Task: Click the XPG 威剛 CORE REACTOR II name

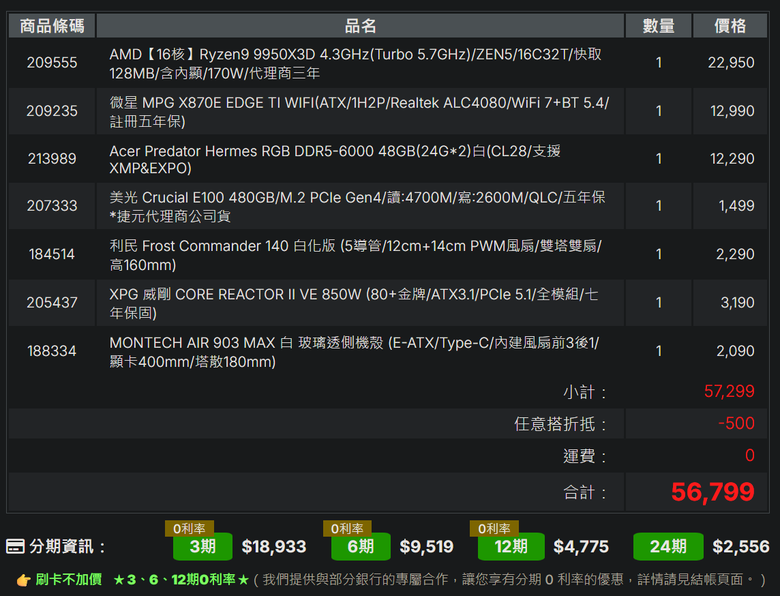Action: [354, 303]
